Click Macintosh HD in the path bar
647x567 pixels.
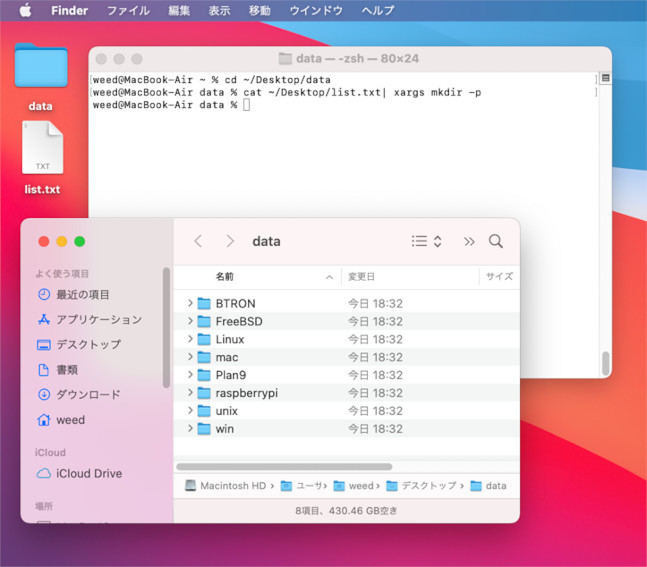pos(225,486)
